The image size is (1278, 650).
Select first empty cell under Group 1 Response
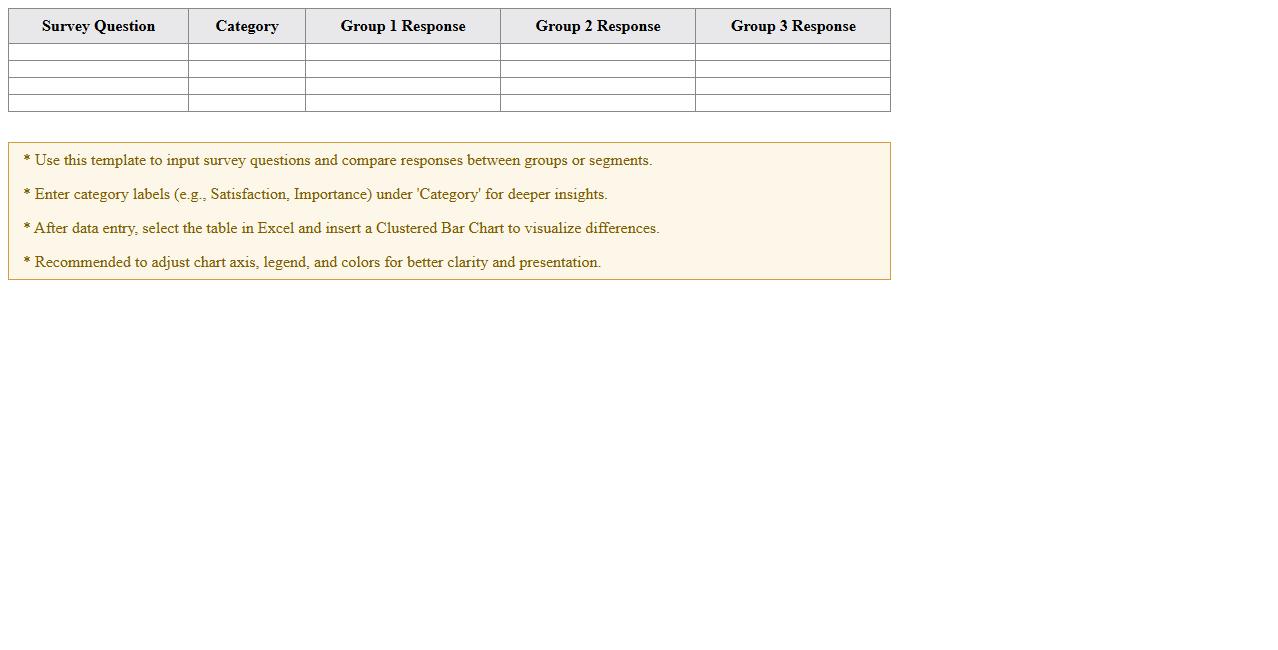[402, 52]
